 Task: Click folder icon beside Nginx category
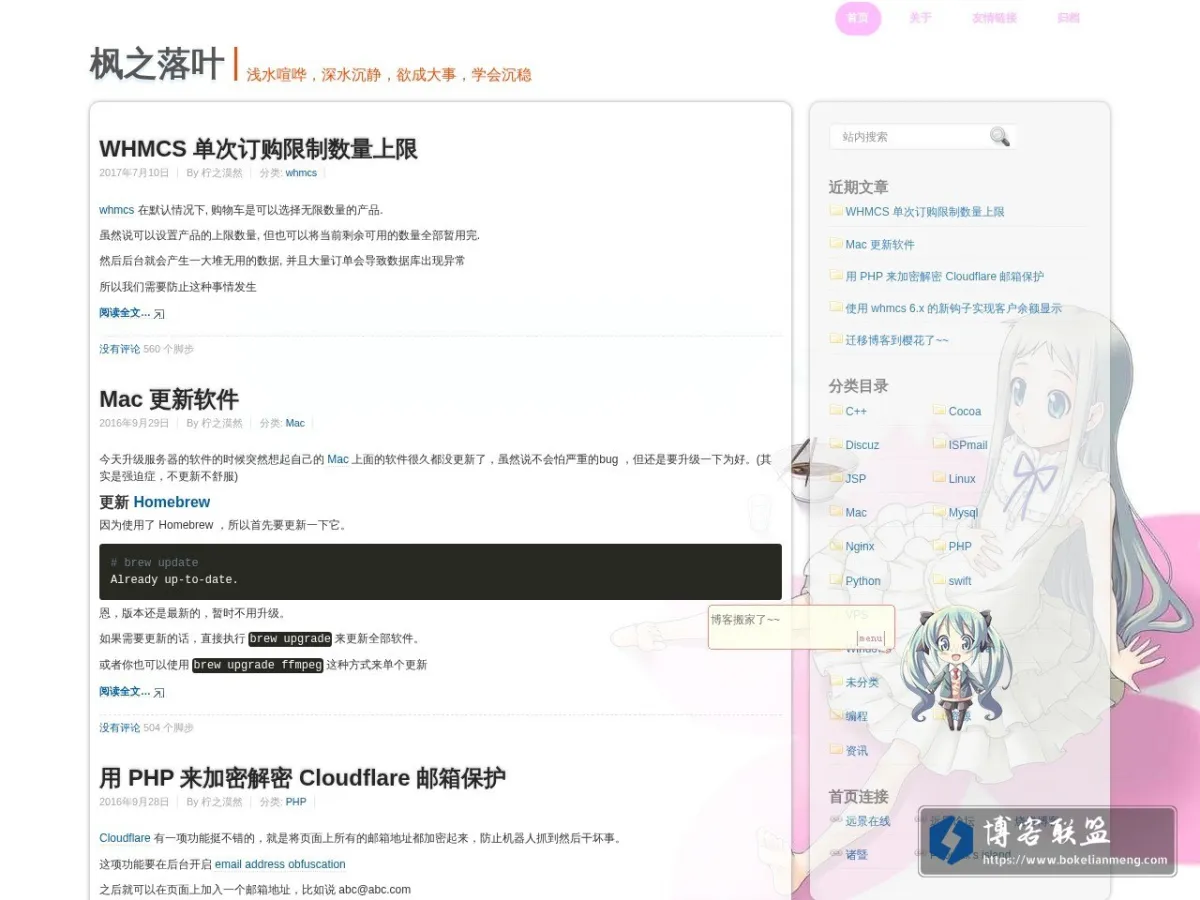point(836,546)
